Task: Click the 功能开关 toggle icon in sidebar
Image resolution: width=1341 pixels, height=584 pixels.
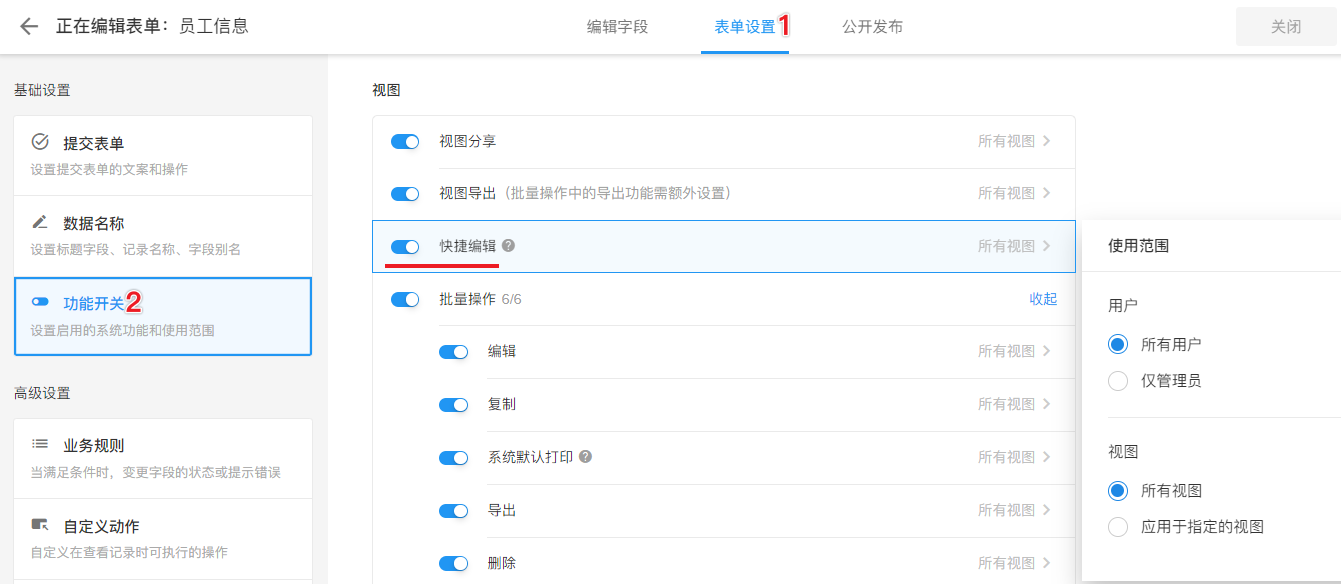Action: (x=40, y=302)
